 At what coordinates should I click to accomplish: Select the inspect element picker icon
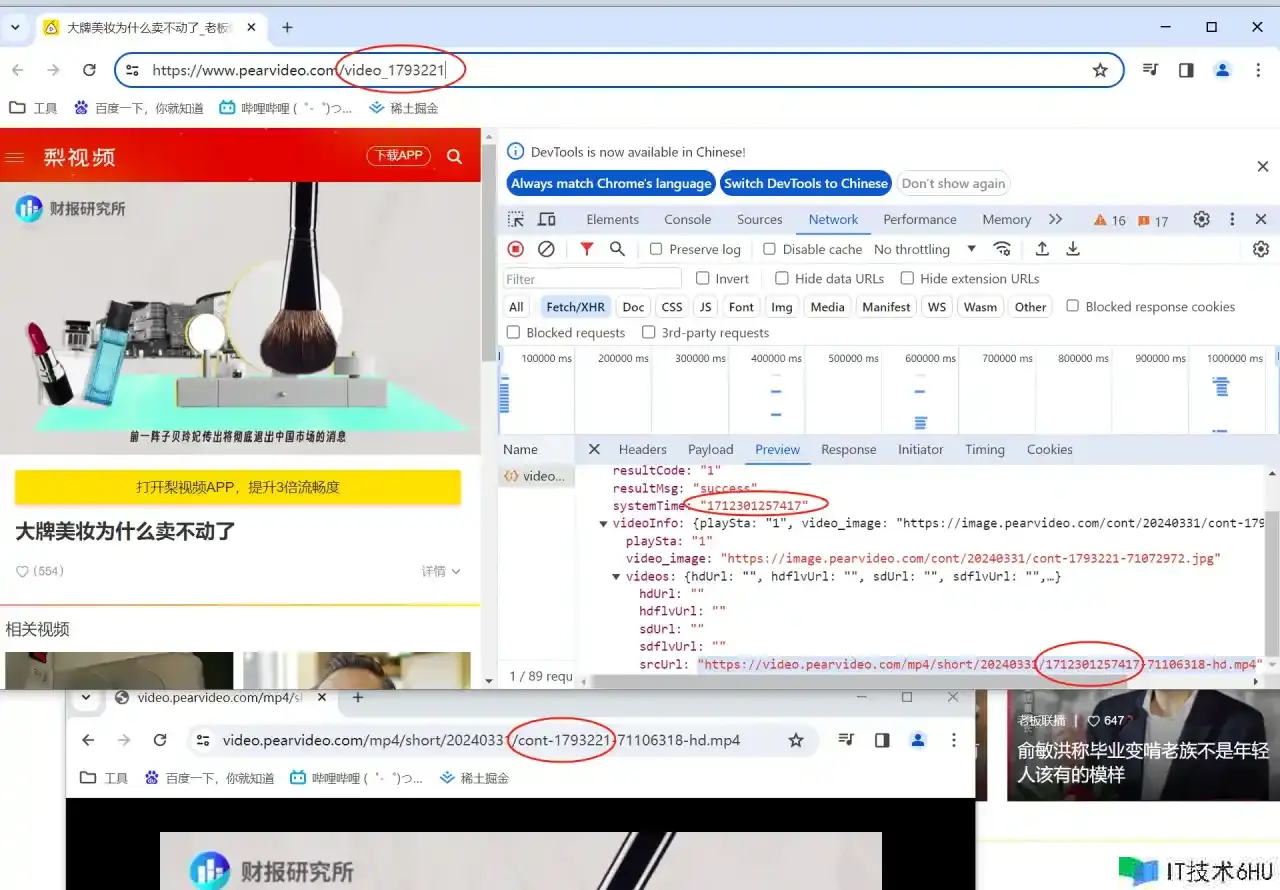click(x=516, y=219)
